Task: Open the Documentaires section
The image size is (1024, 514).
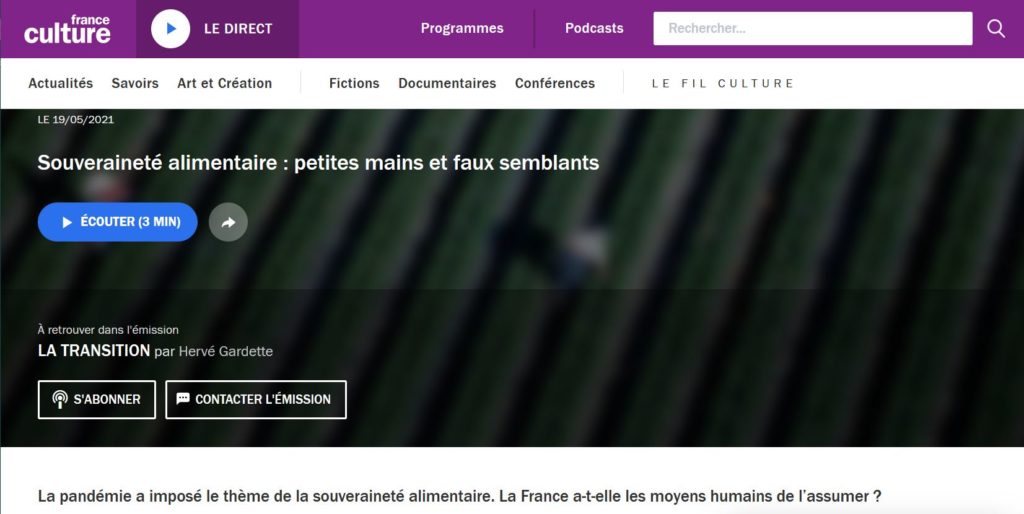Action: pos(447,83)
